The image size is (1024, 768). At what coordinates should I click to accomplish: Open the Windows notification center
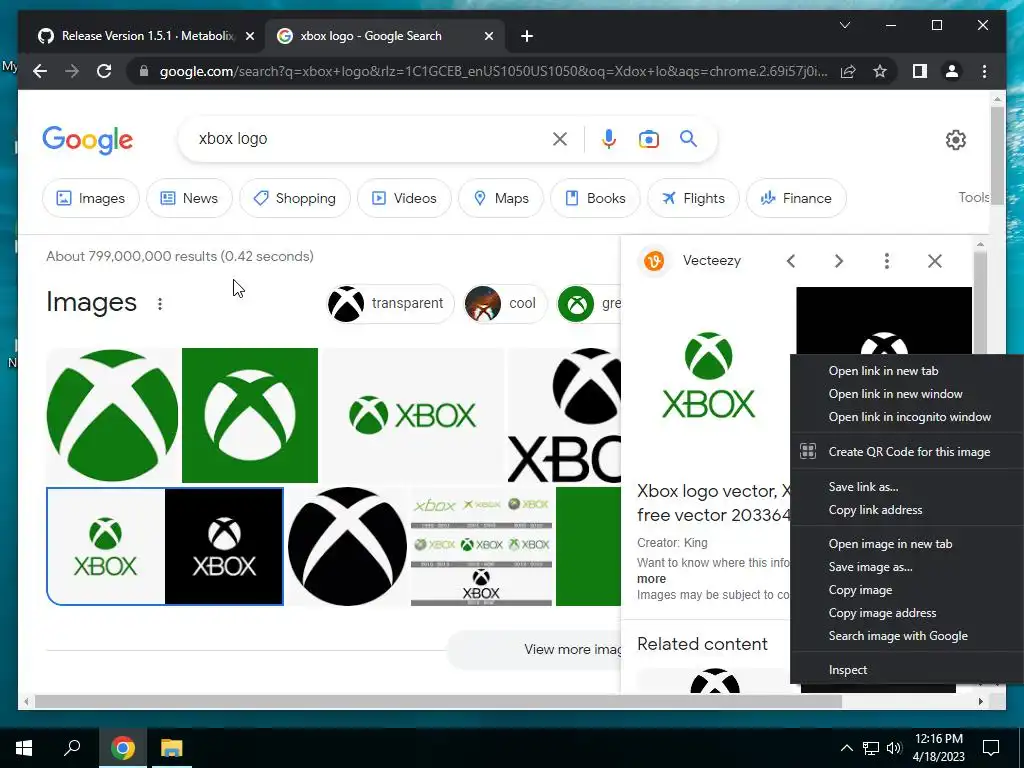coord(991,748)
